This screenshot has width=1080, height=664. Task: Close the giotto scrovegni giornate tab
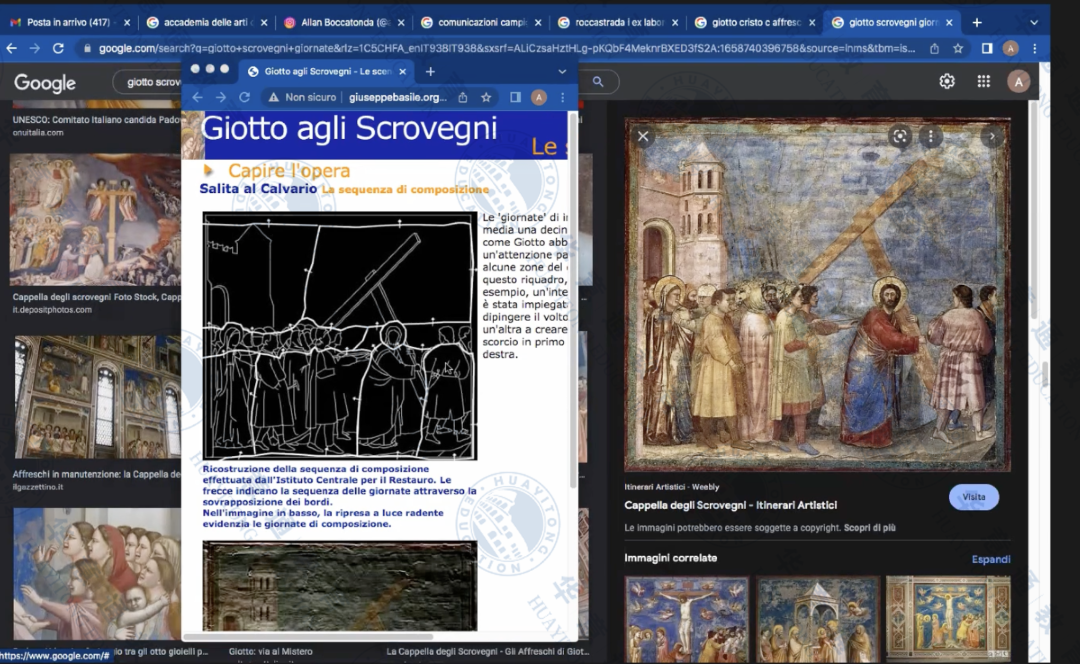coord(949,22)
